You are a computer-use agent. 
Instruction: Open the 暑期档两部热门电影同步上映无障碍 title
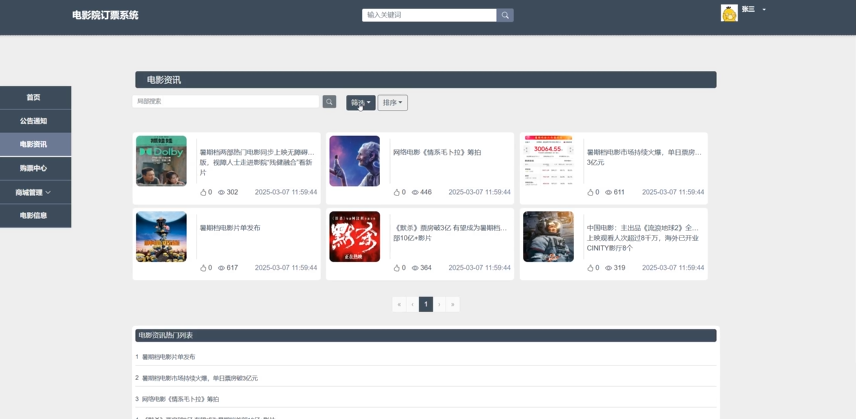pyautogui.click(x=257, y=163)
